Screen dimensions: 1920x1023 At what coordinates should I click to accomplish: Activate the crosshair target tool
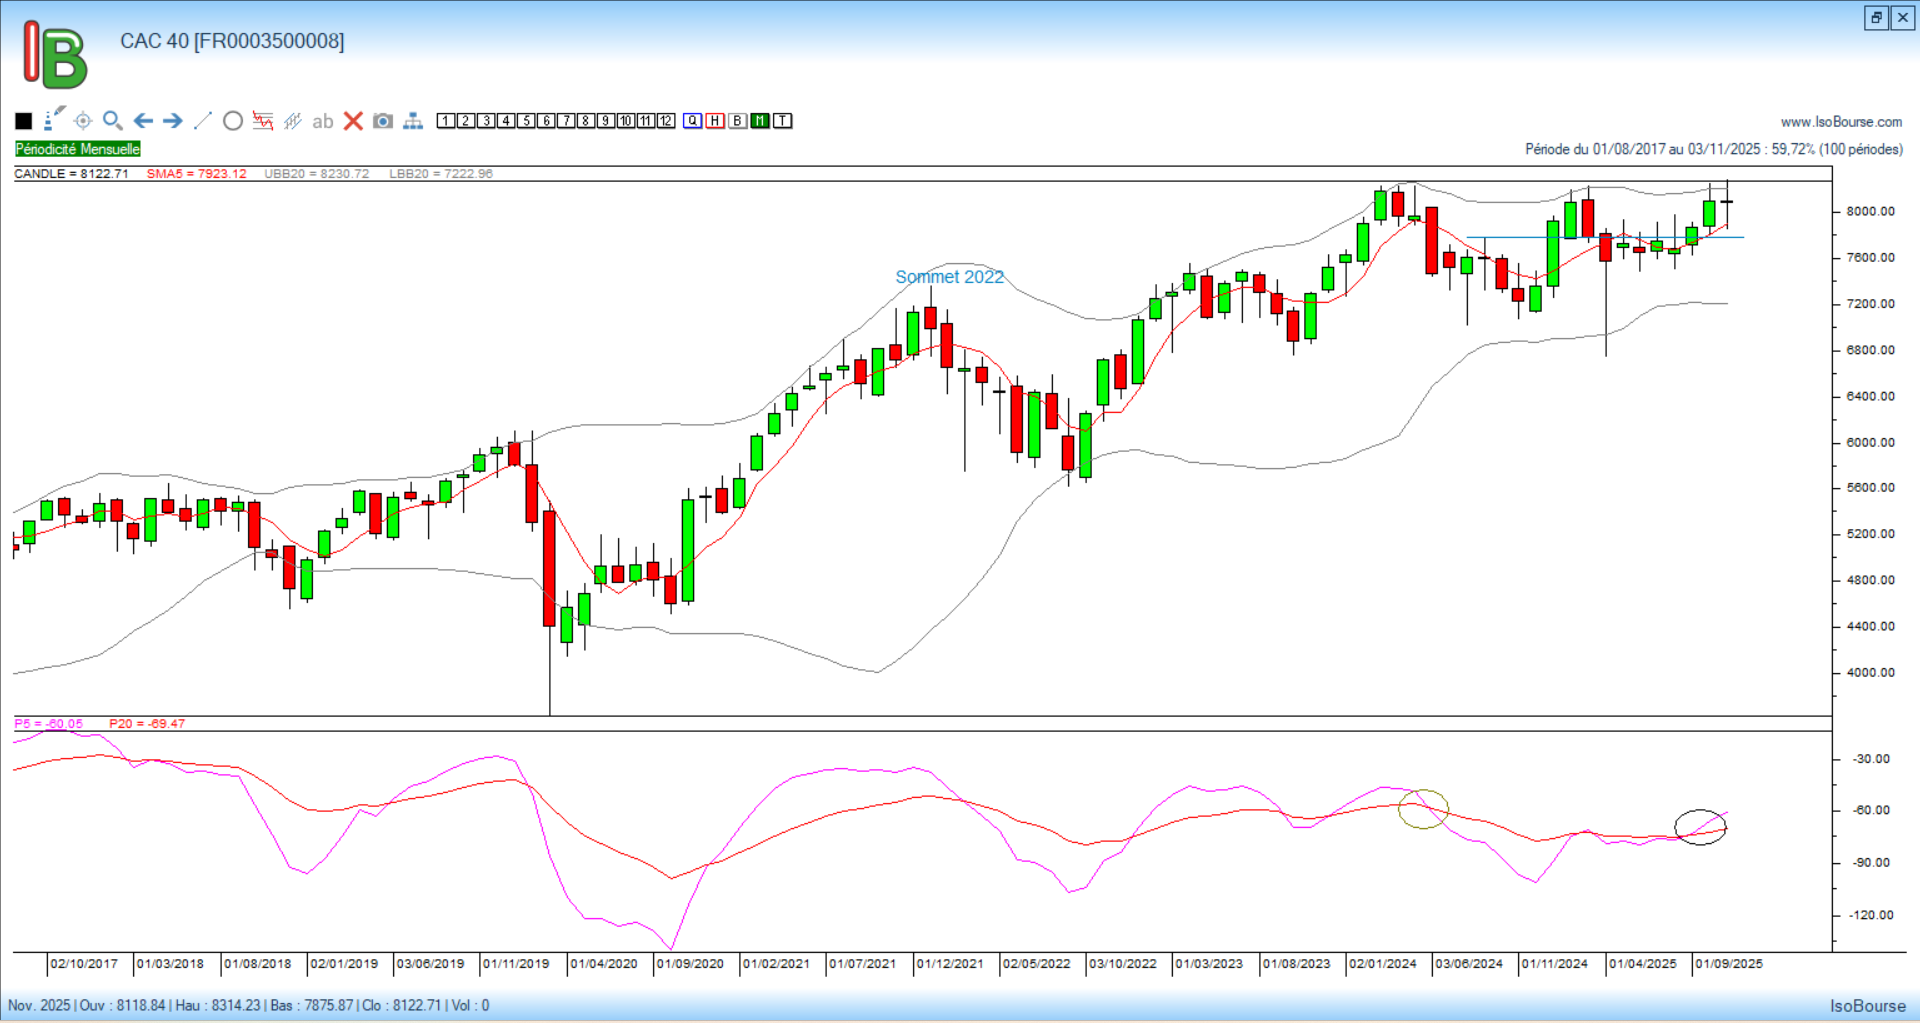coord(83,121)
